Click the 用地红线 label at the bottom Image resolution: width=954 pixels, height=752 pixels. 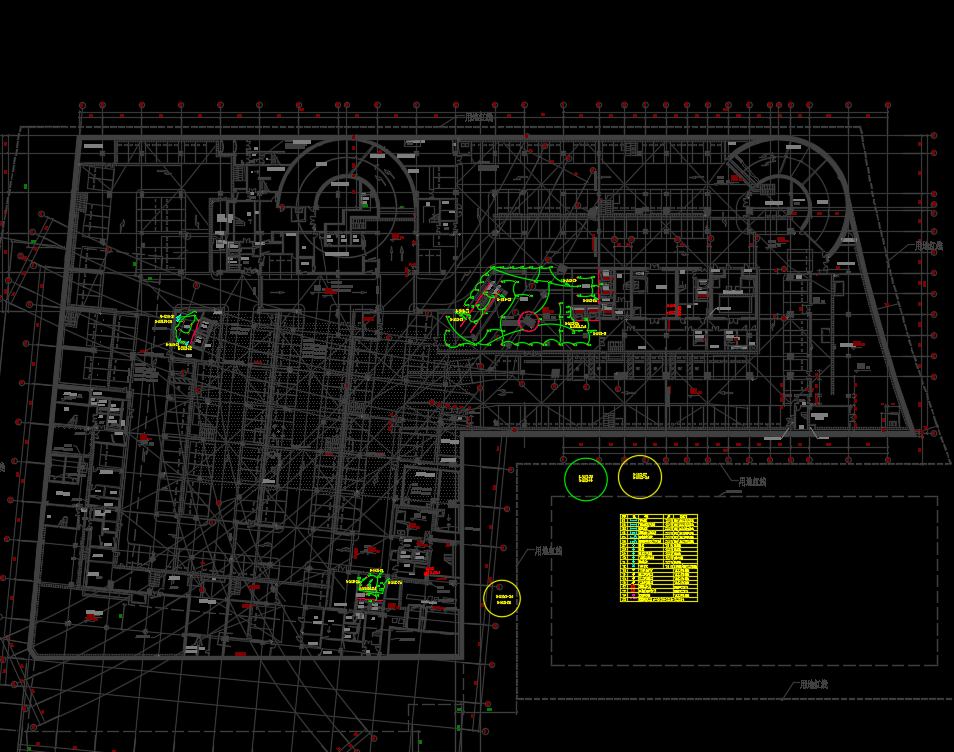point(812,685)
